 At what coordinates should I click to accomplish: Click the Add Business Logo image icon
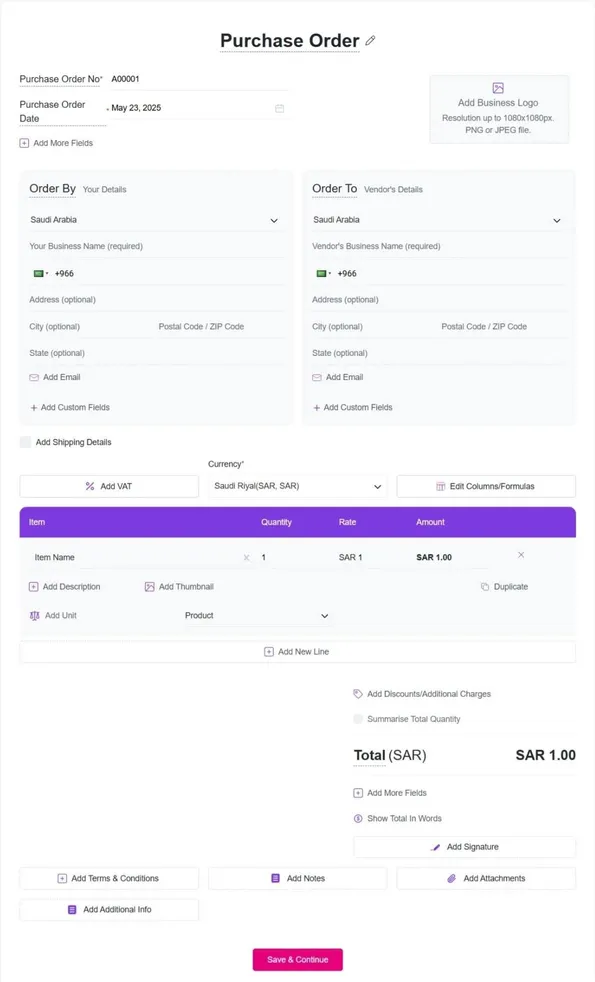[498, 88]
